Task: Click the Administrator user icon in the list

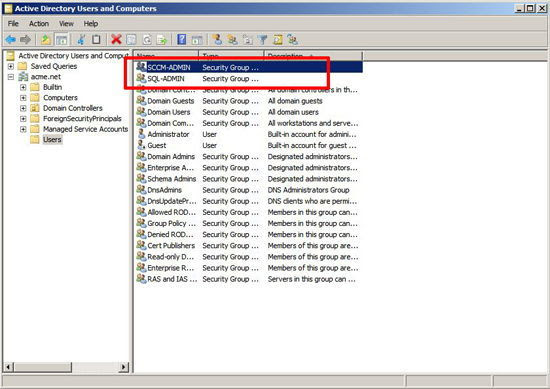Action: (141, 134)
